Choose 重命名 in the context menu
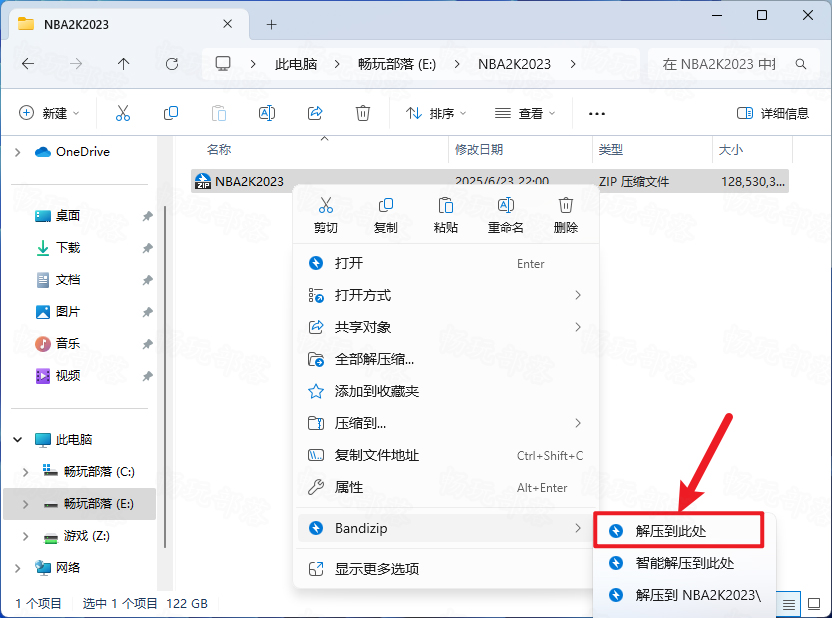832x618 pixels. 506,215
